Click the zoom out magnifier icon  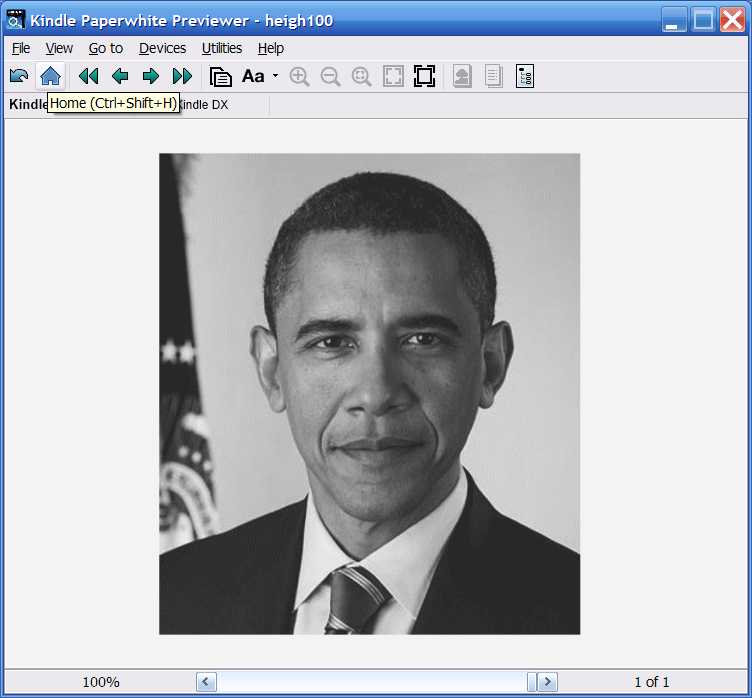pyautogui.click(x=330, y=76)
